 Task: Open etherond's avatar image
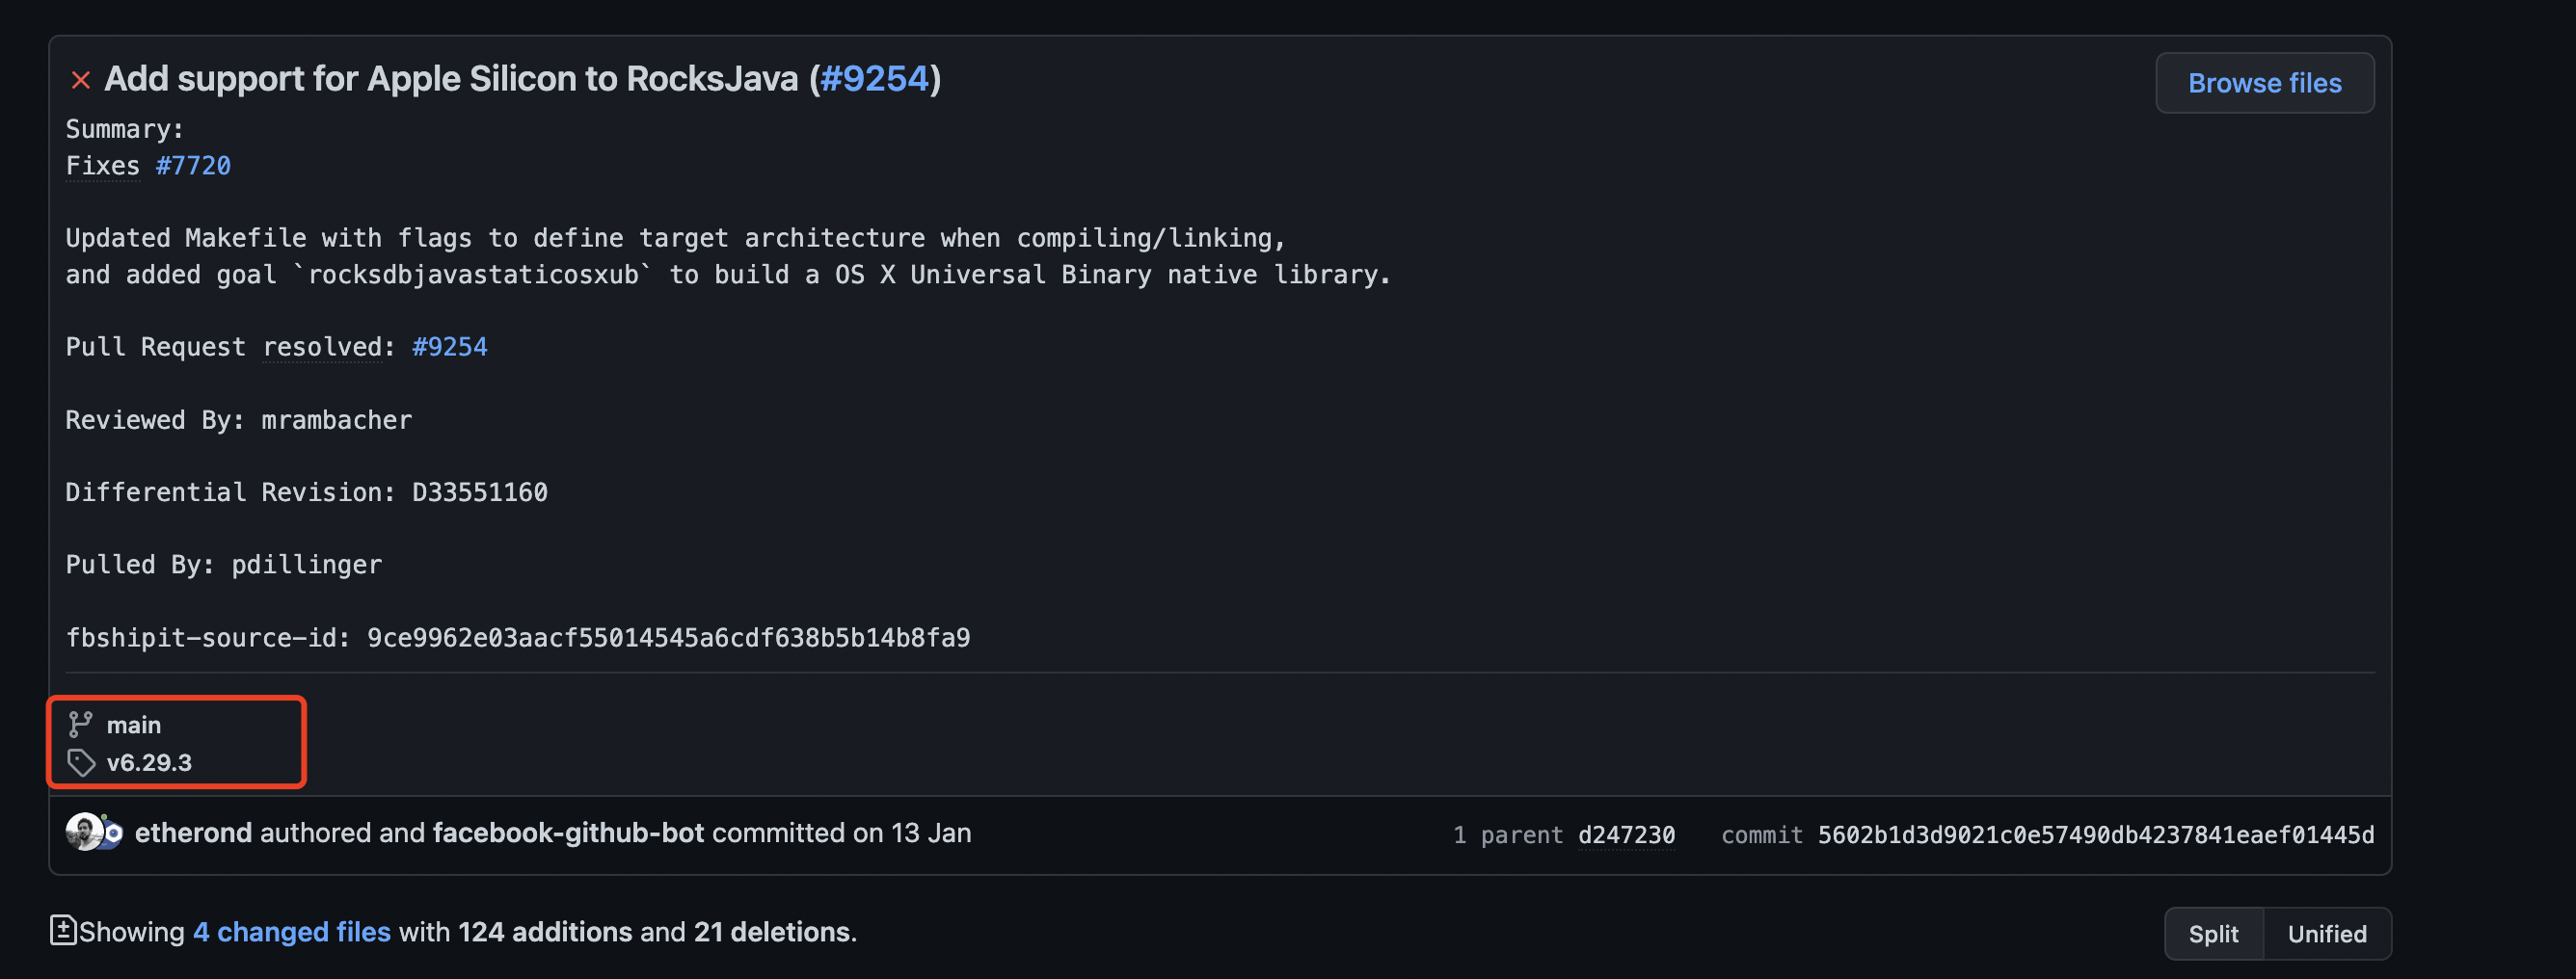point(84,833)
